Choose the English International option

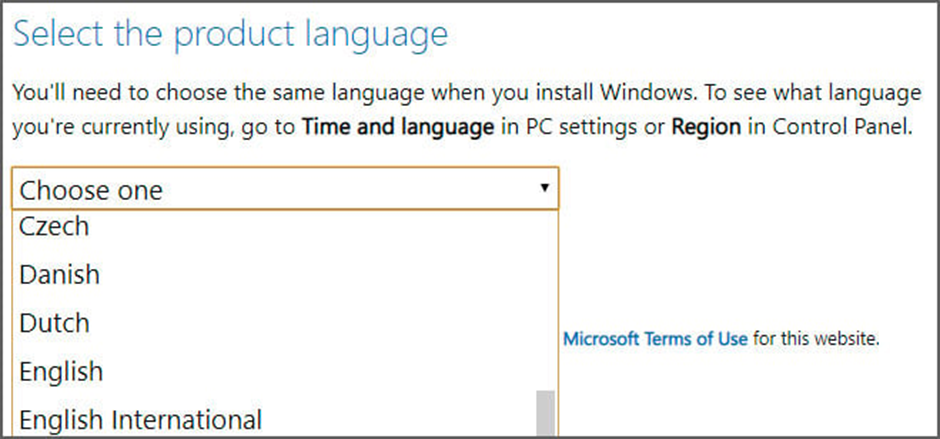tap(140, 420)
